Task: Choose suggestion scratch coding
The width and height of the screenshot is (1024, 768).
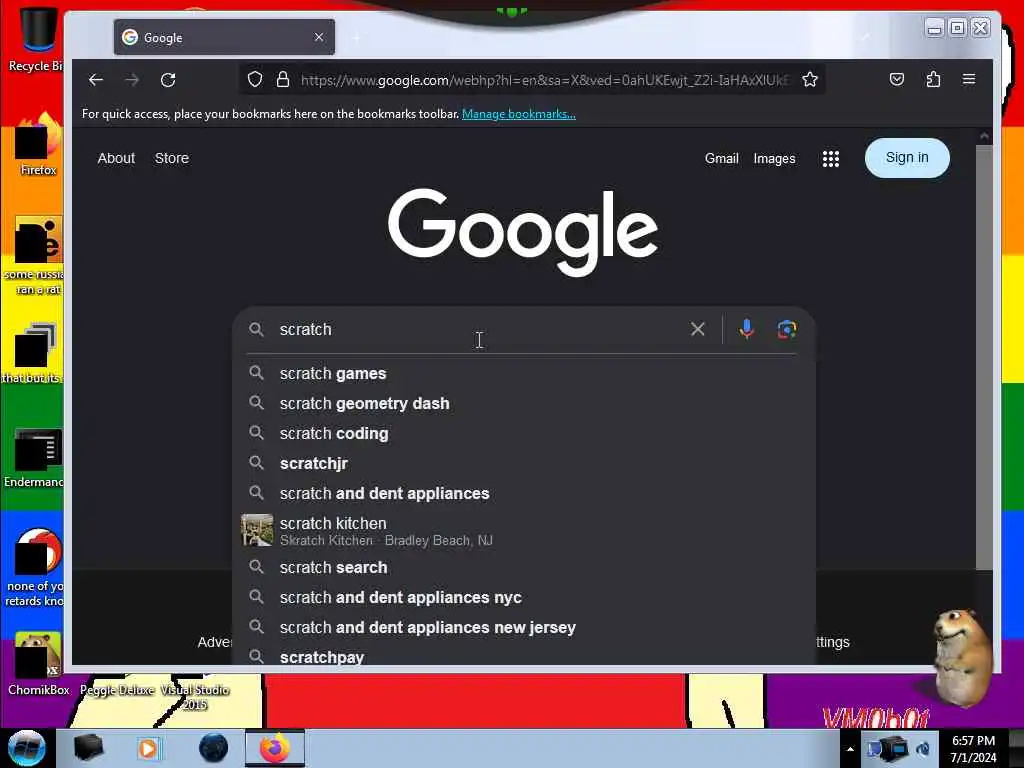Action: coord(524,434)
